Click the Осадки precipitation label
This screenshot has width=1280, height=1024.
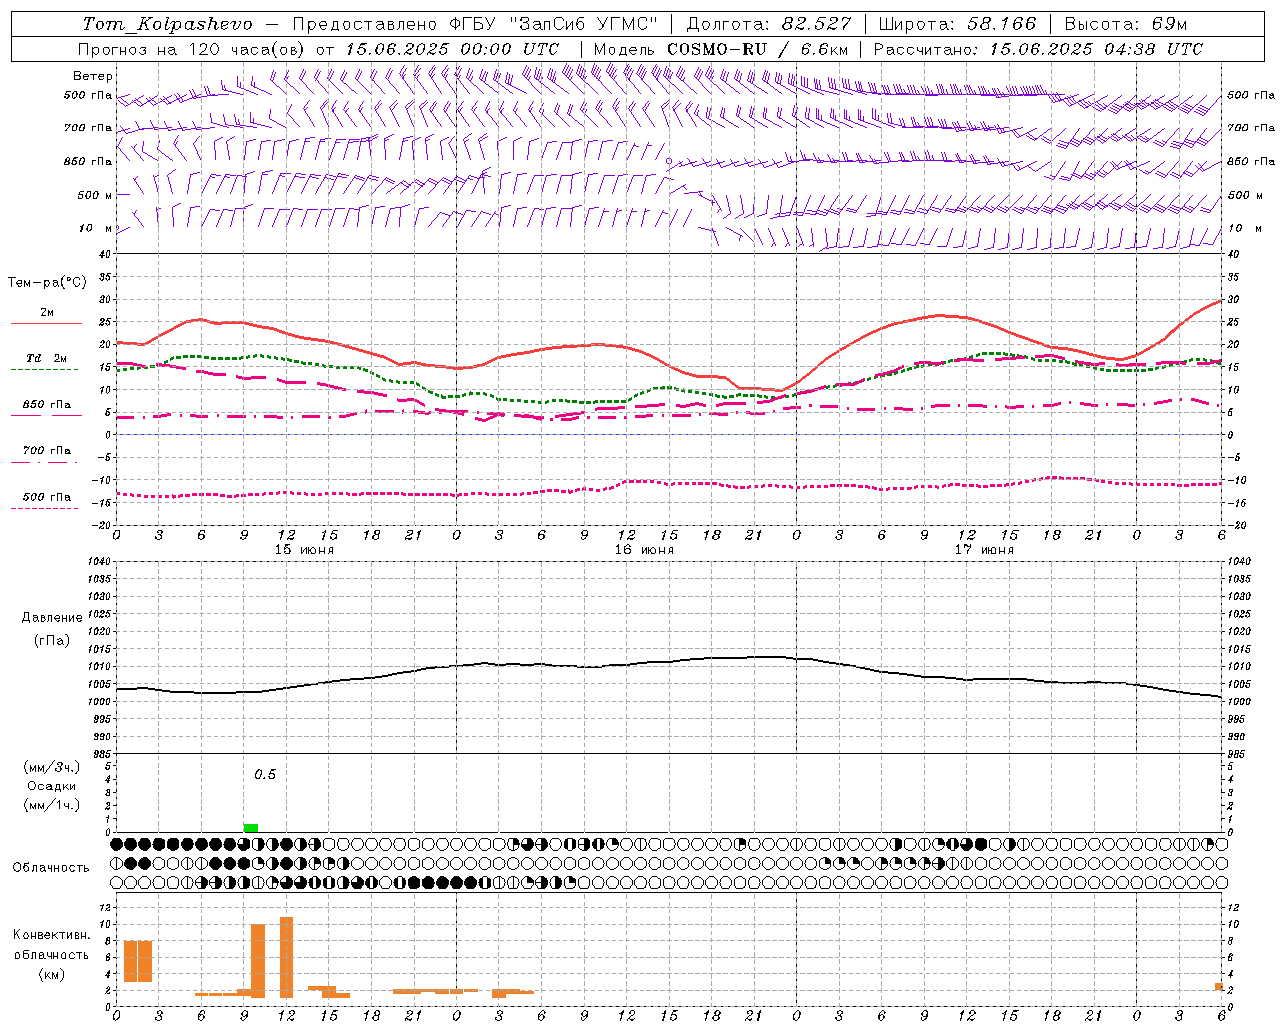[52, 786]
